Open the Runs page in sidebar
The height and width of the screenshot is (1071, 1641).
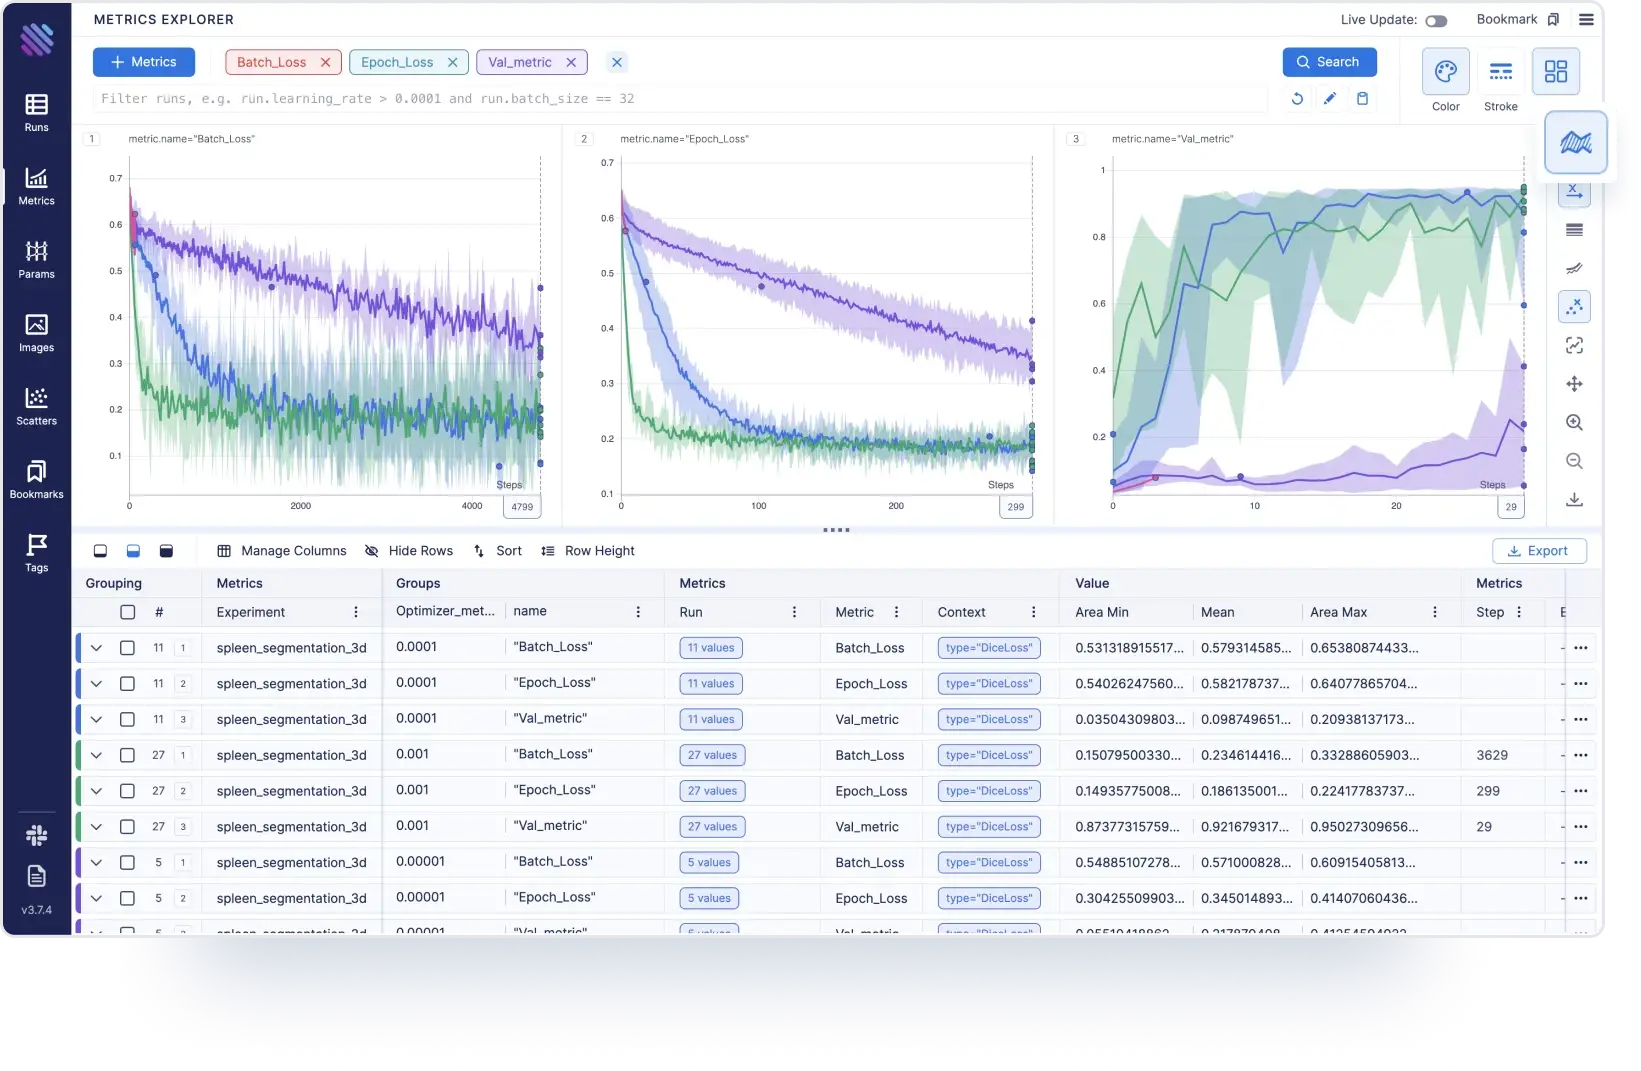(36, 112)
